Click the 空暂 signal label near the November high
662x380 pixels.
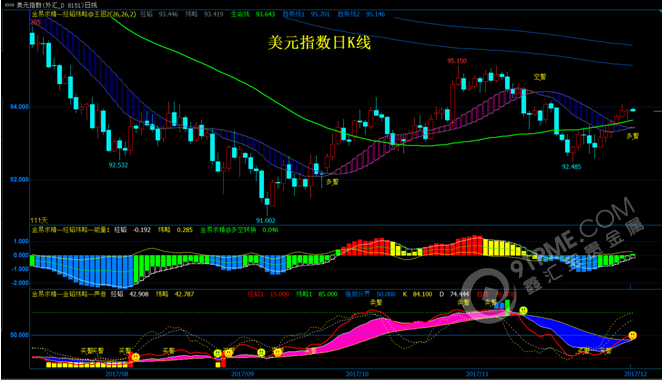540,77
